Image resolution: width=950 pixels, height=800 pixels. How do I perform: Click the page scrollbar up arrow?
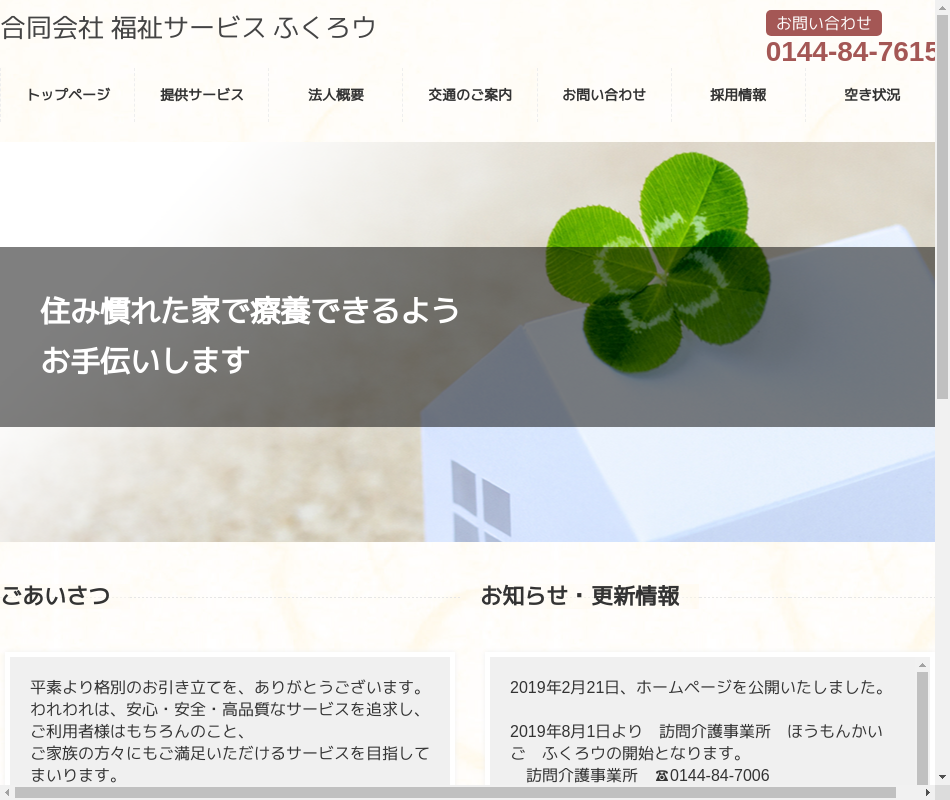[x=942, y=7]
